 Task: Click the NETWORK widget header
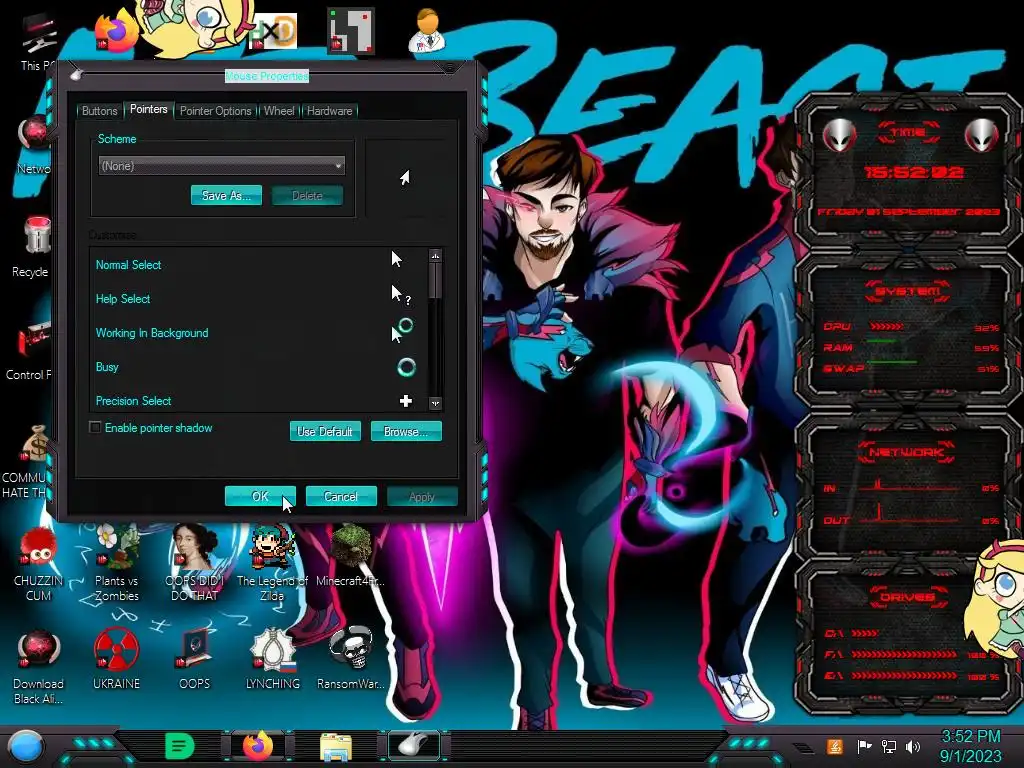[906, 452]
